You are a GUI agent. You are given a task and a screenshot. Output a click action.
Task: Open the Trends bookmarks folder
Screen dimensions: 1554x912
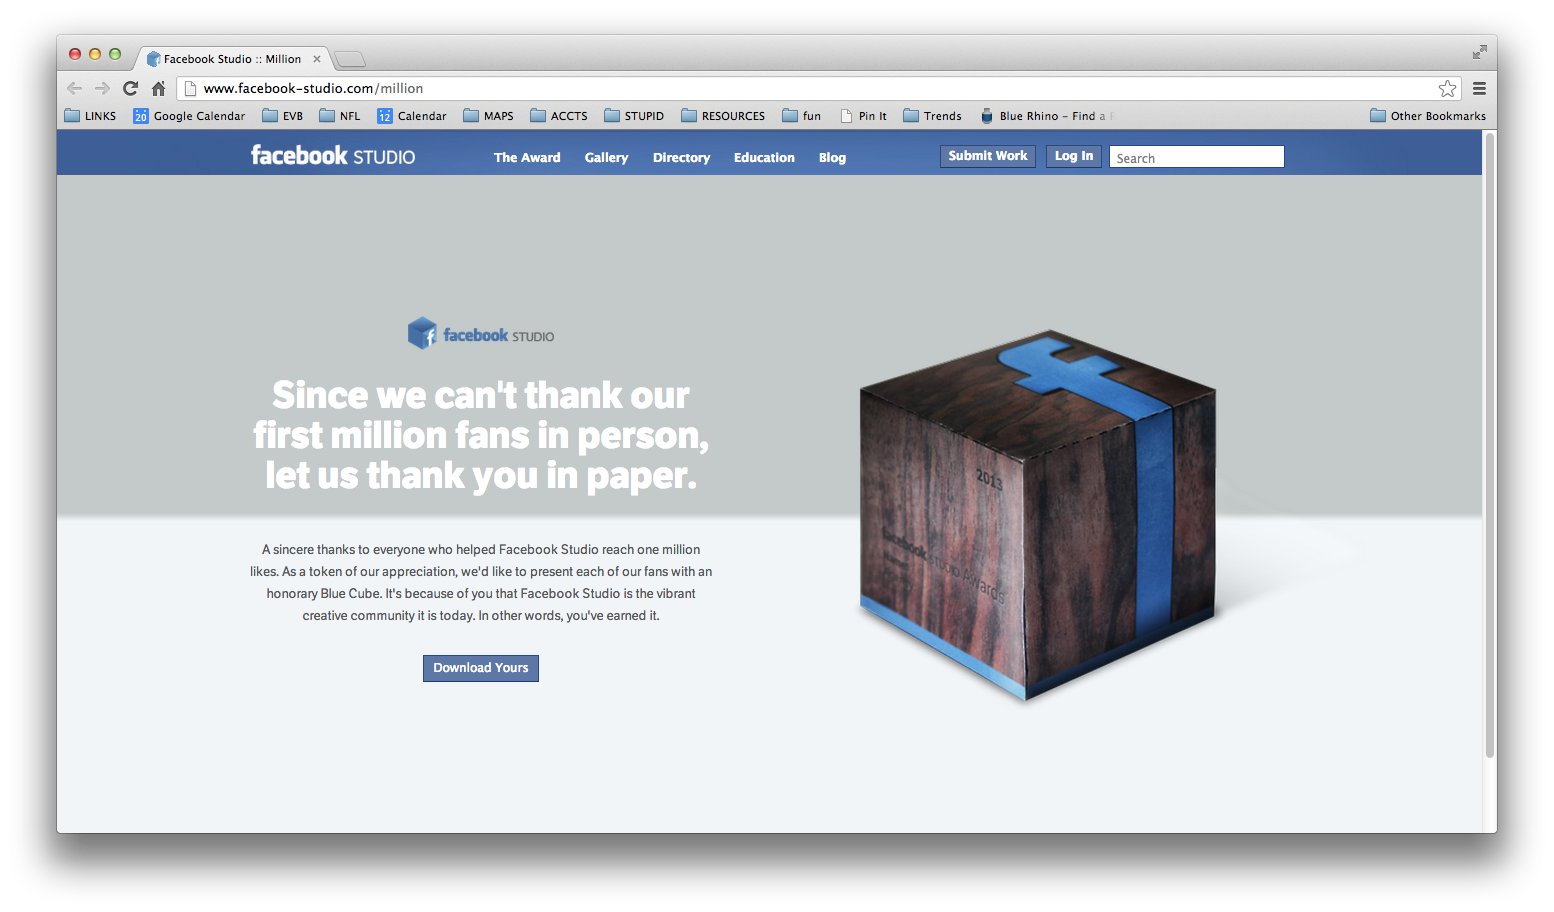click(932, 116)
